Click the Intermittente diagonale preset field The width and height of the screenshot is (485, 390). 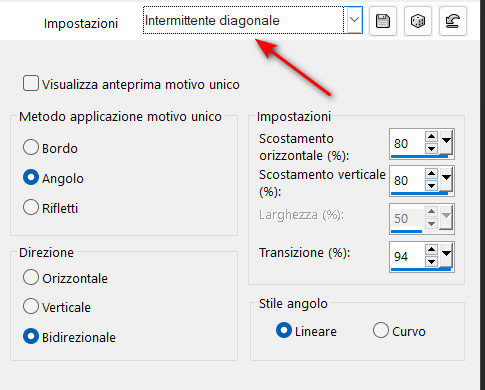243,20
